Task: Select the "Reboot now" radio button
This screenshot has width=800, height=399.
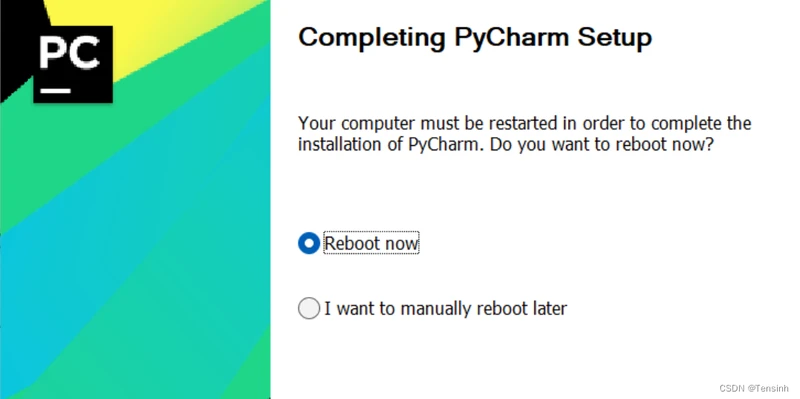Action: coord(309,243)
